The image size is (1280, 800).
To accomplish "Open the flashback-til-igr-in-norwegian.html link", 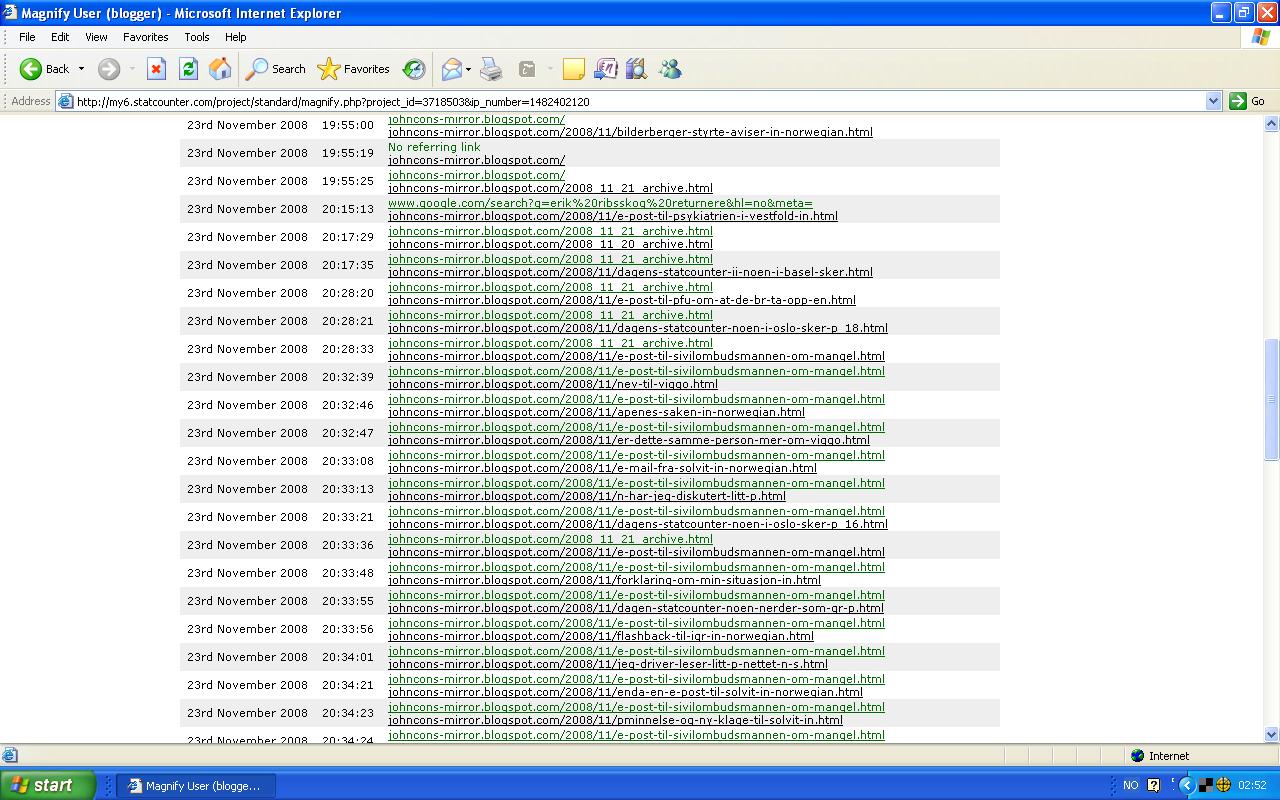I will point(601,636).
